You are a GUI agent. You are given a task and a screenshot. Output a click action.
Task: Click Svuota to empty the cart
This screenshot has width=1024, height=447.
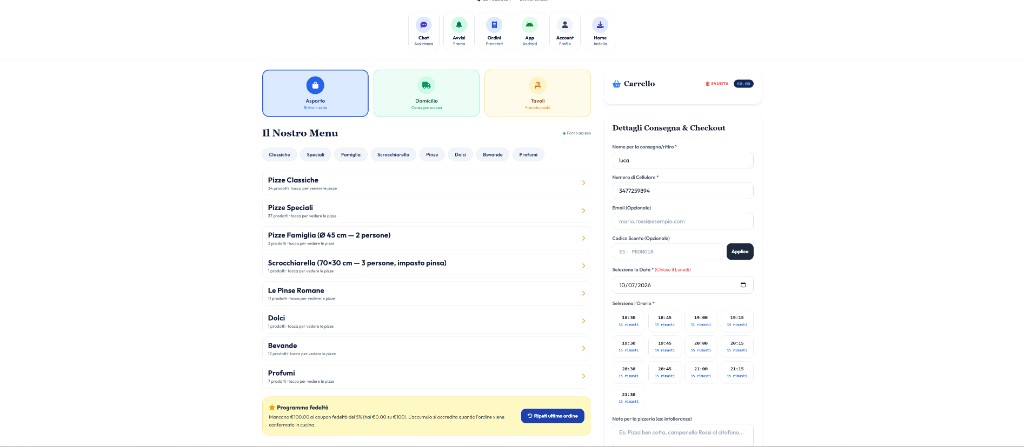717,84
